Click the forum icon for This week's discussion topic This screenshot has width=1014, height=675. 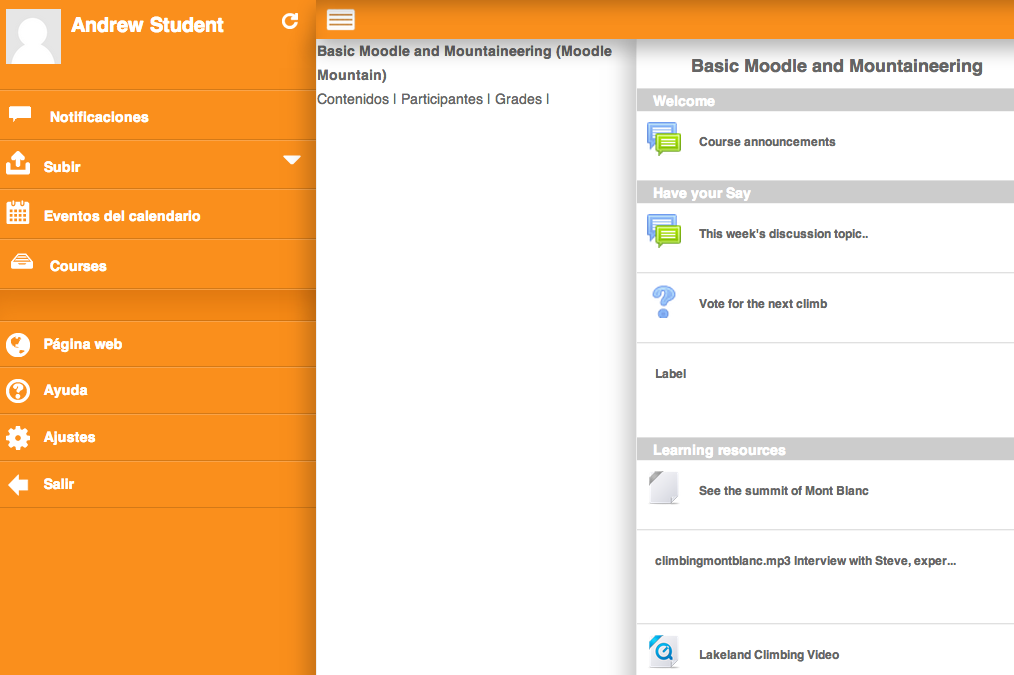coord(664,231)
